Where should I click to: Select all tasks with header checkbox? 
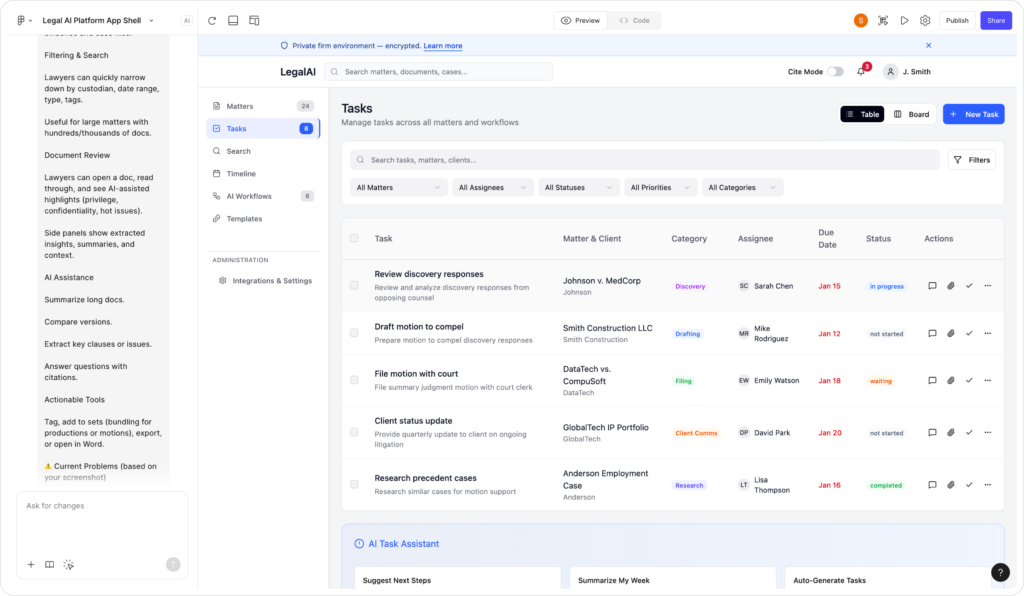click(354, 239)
